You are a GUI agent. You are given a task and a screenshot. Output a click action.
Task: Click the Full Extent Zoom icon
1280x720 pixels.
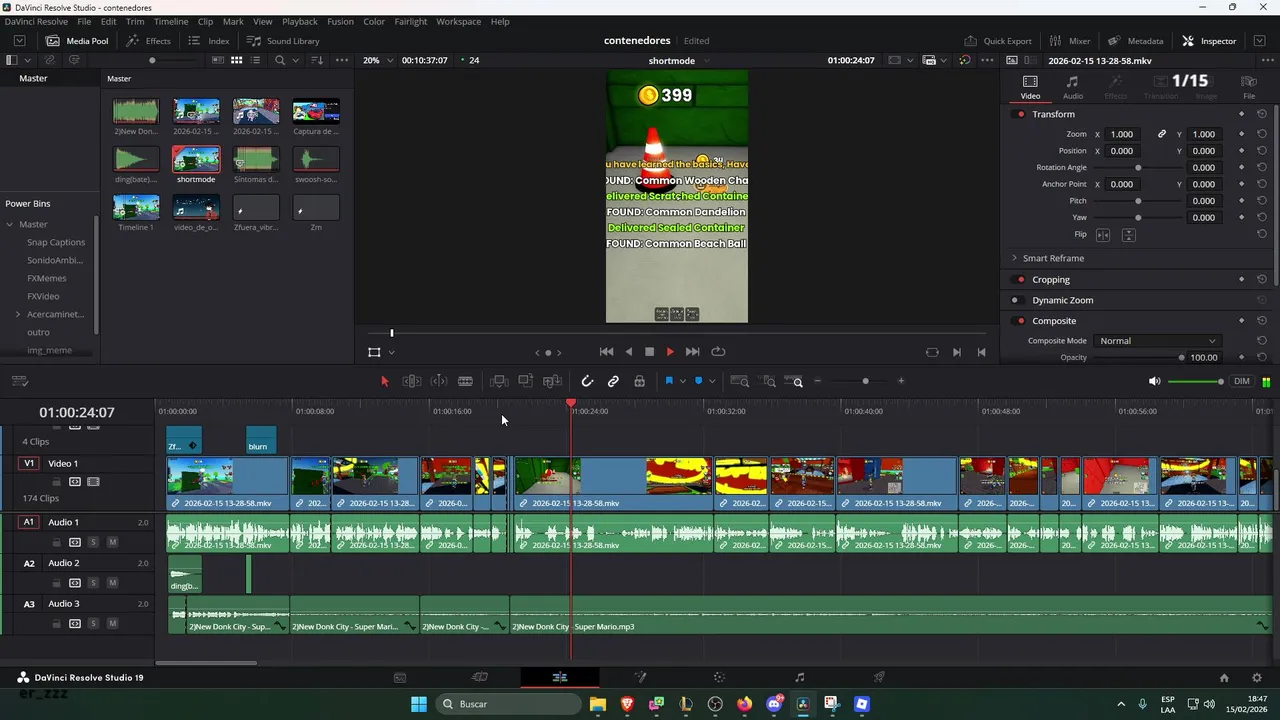click(740, 381)
